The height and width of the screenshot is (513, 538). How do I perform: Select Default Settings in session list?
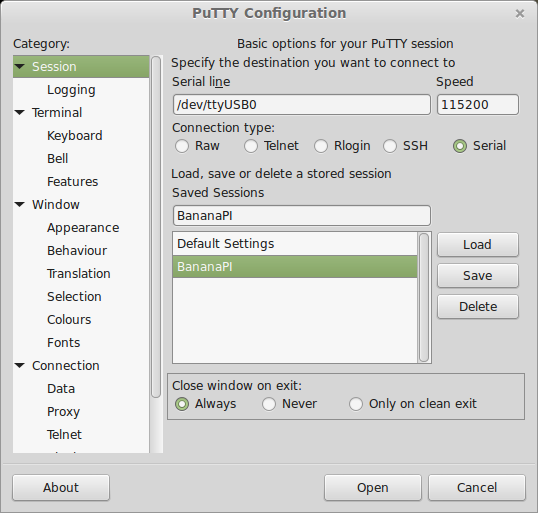click(295, 244)
